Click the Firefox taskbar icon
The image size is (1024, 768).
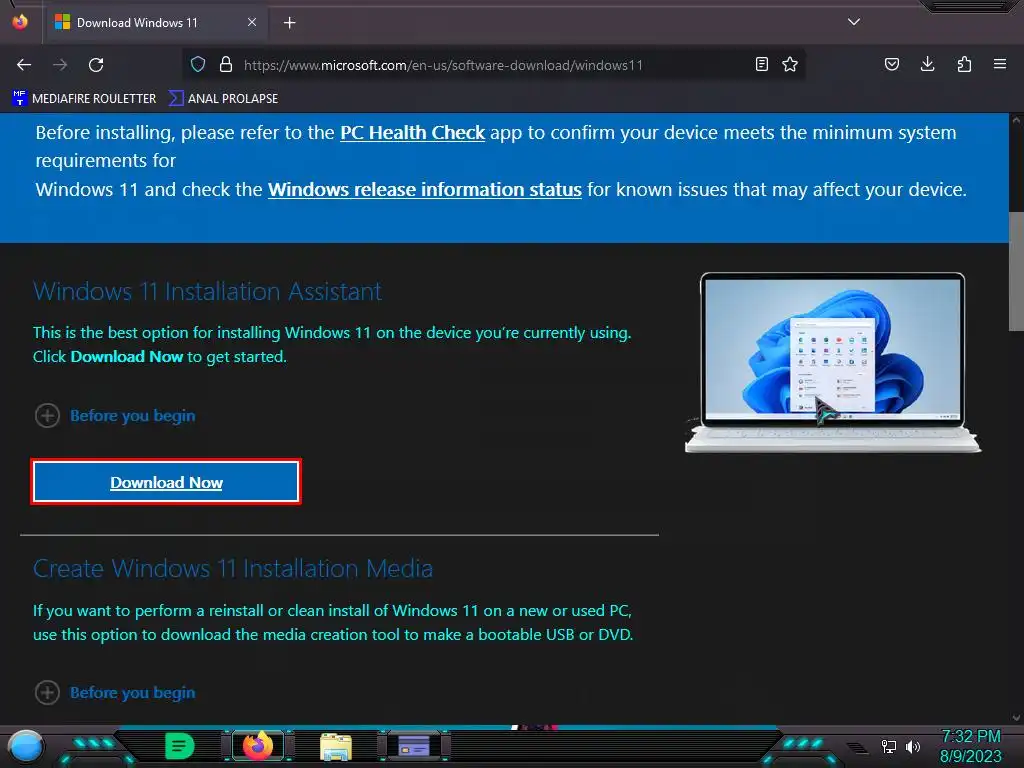coord(257,746)
